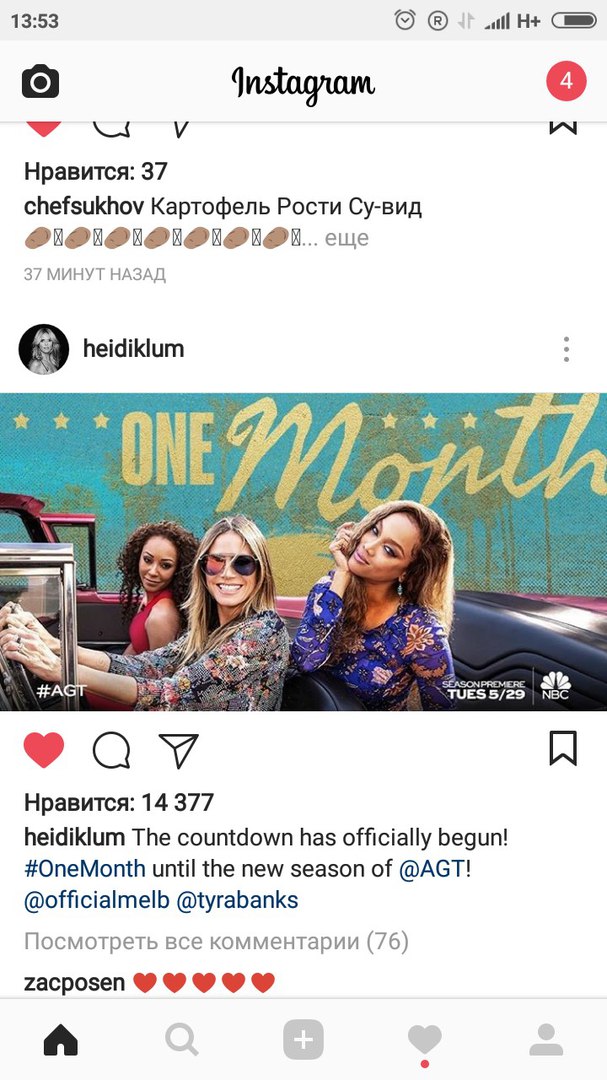Share the post with paper plane icon
Screen dimensions: 607x1080
[178, 749]
